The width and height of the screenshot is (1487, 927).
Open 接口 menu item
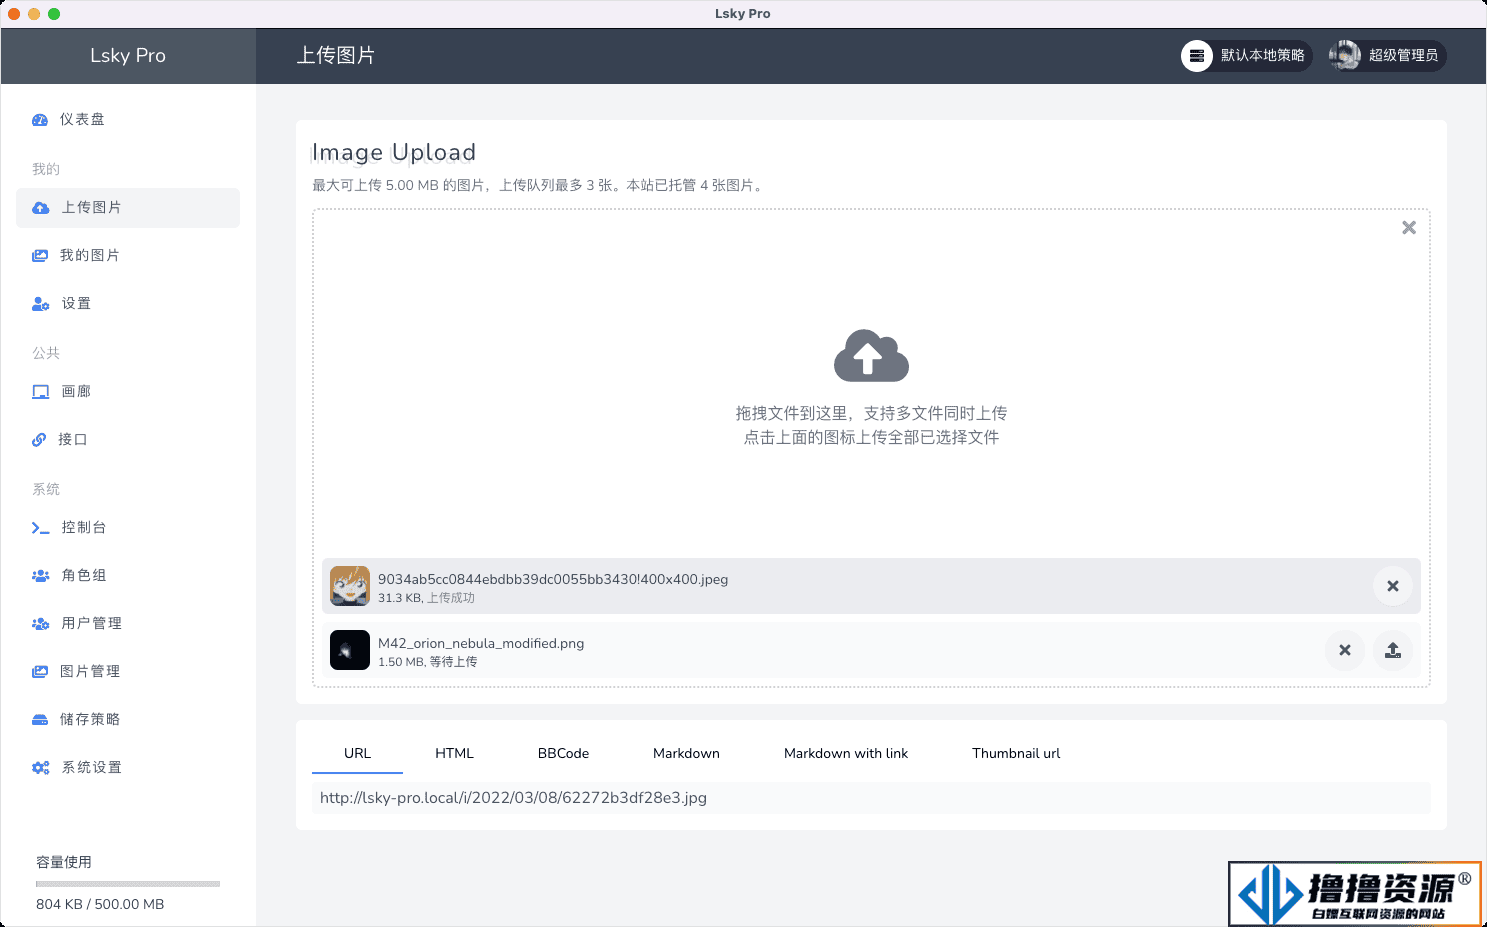[128, 440]
